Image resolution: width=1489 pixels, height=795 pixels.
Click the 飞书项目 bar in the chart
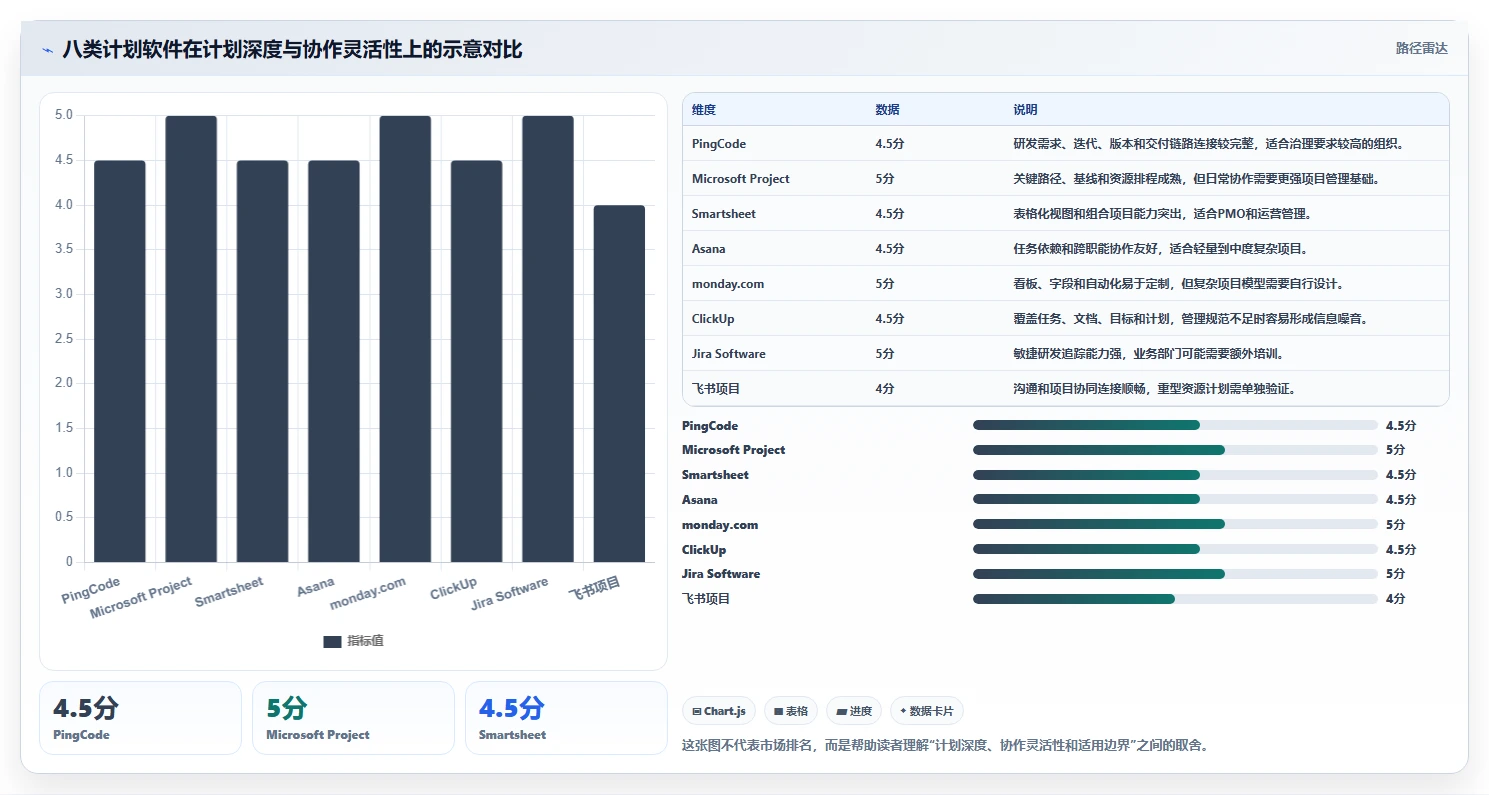(x=619, y=383)
